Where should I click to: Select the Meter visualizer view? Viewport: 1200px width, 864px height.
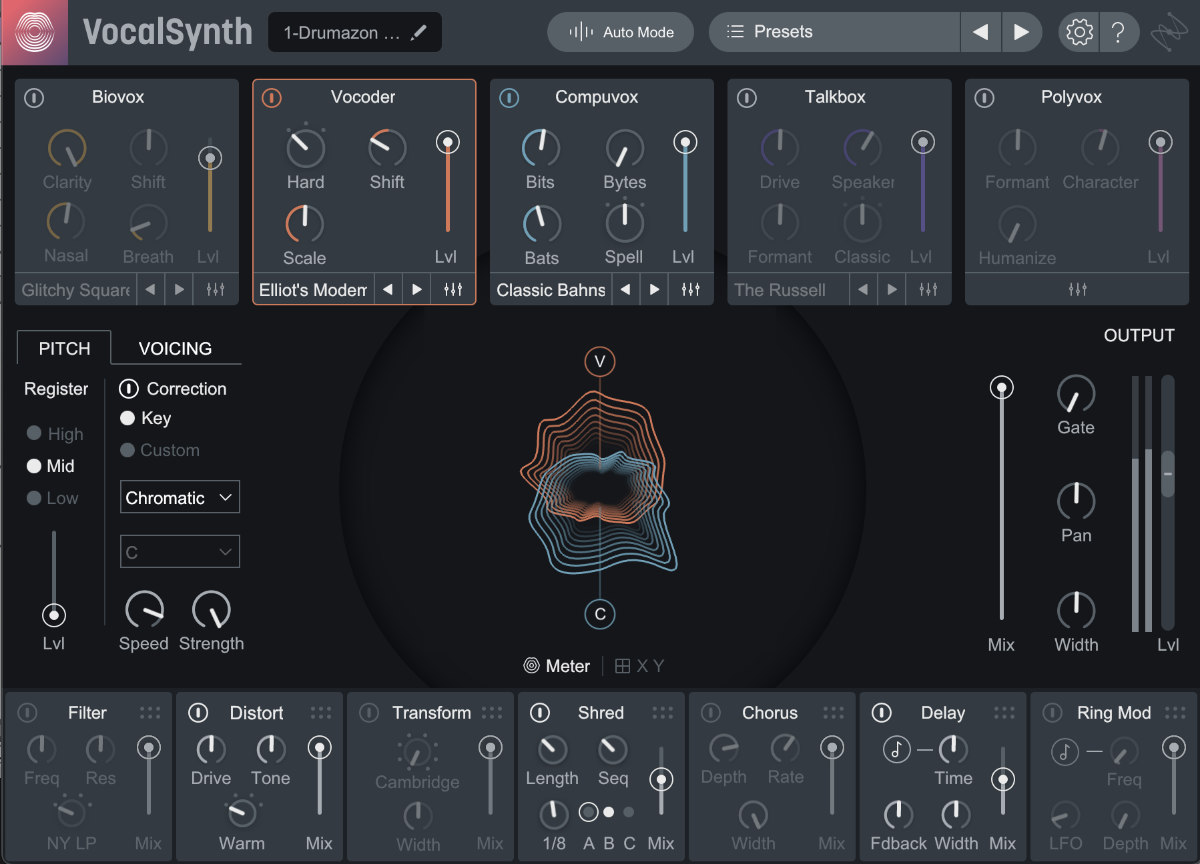(557, 666)
